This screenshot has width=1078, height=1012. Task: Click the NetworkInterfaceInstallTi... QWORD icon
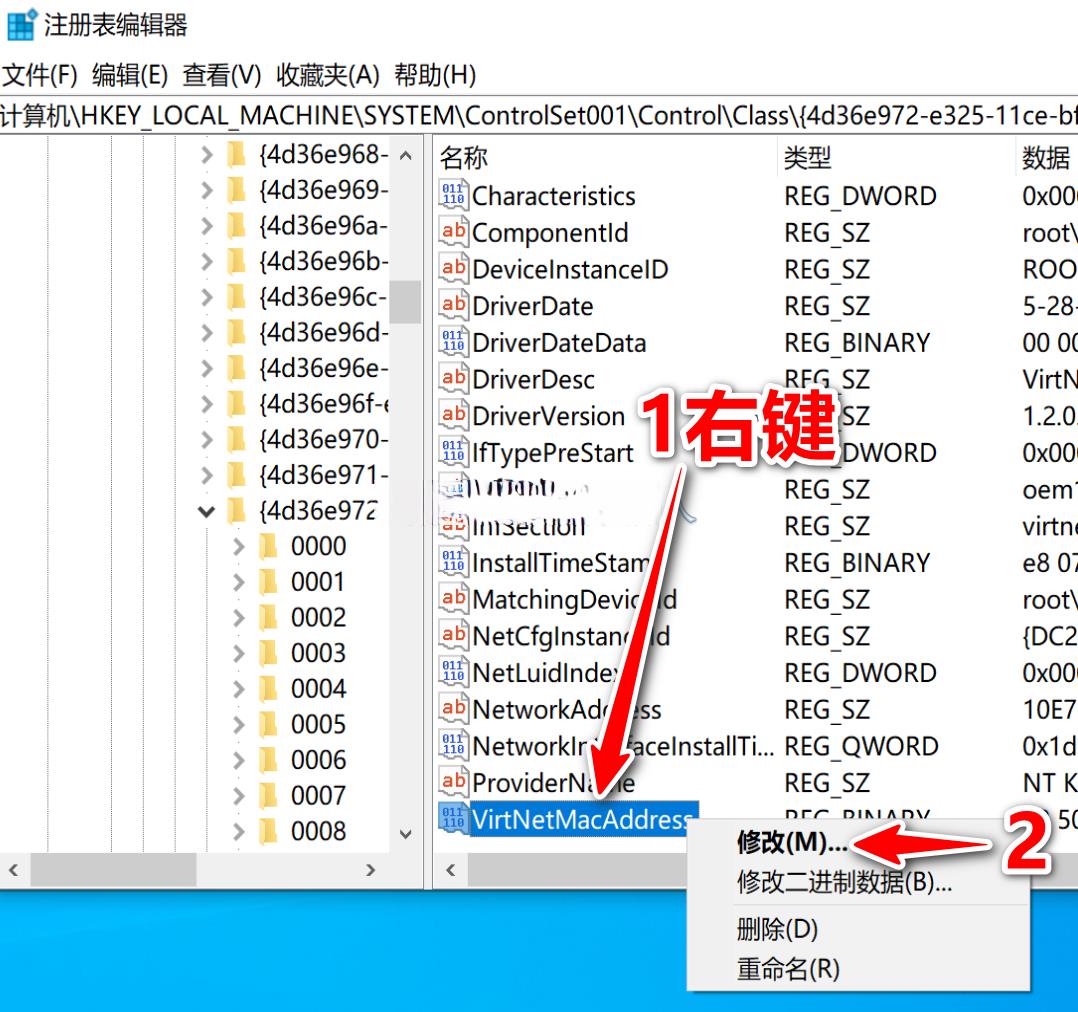click(x=453, y=745)
